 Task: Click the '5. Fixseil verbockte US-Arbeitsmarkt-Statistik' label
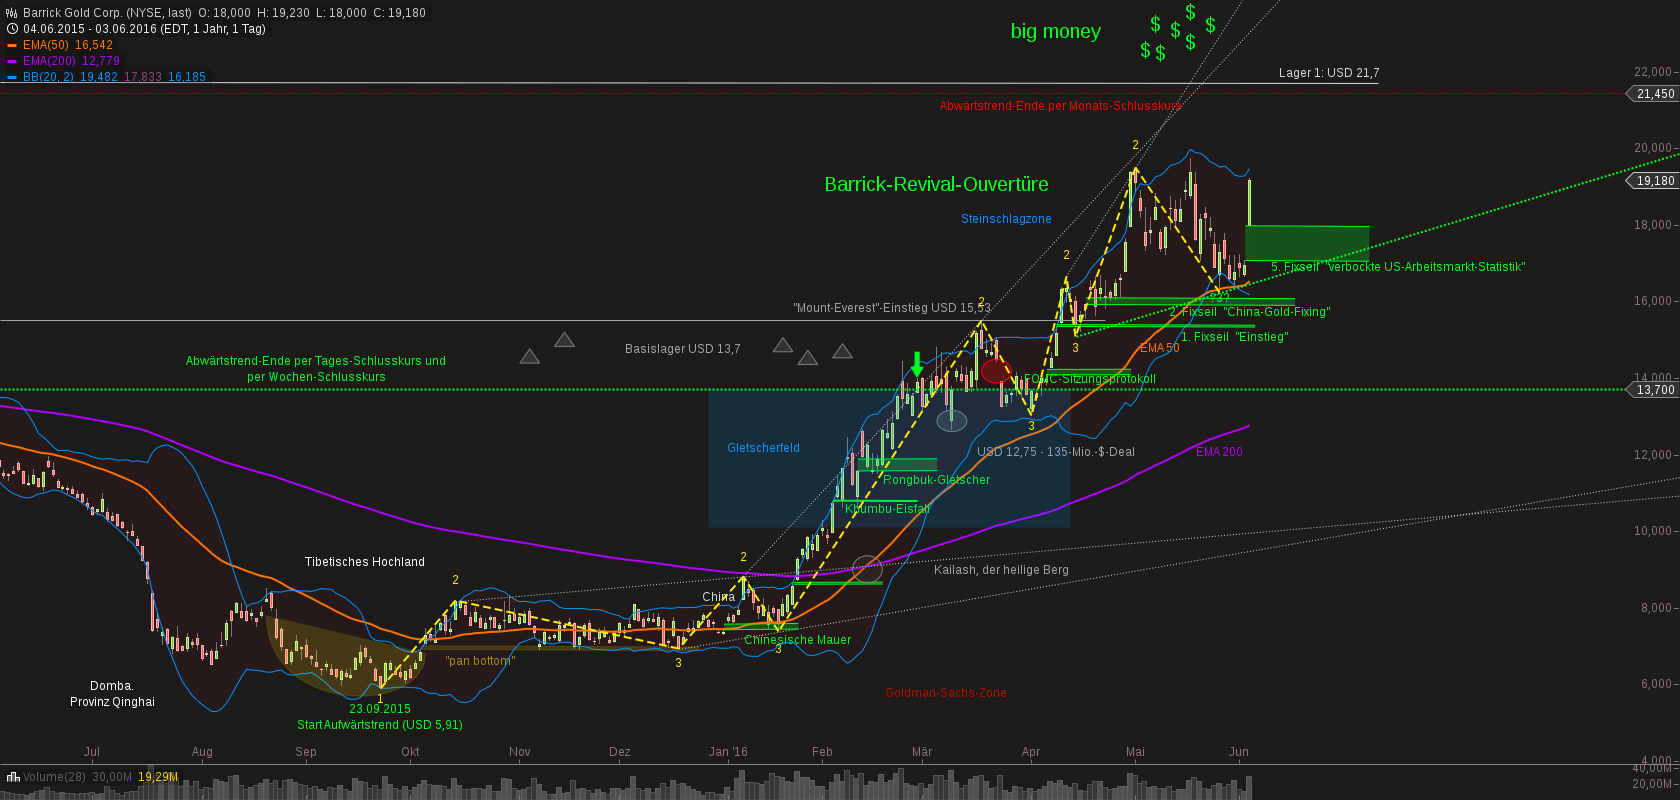(1398, 267)
